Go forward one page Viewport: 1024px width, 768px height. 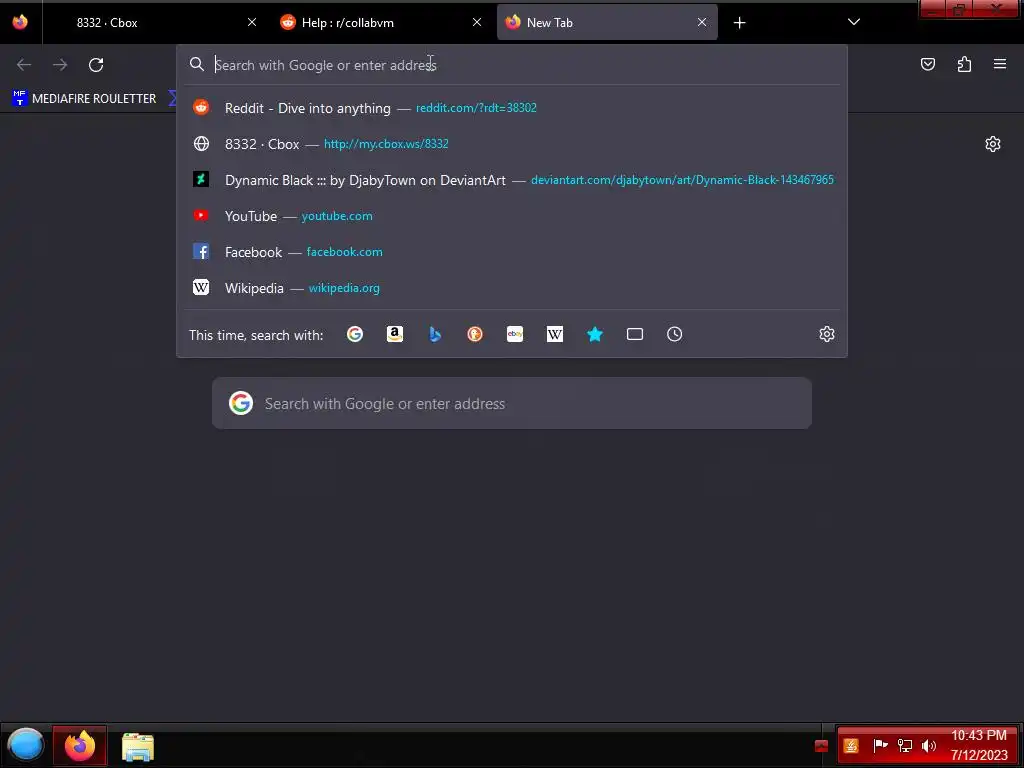pos(60,65)
